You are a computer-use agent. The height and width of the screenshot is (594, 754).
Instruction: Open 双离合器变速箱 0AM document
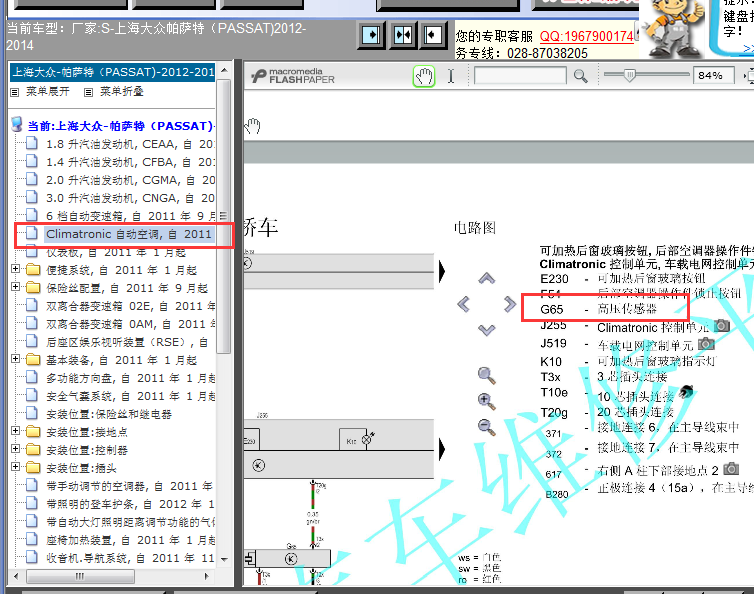pos(130,324)
